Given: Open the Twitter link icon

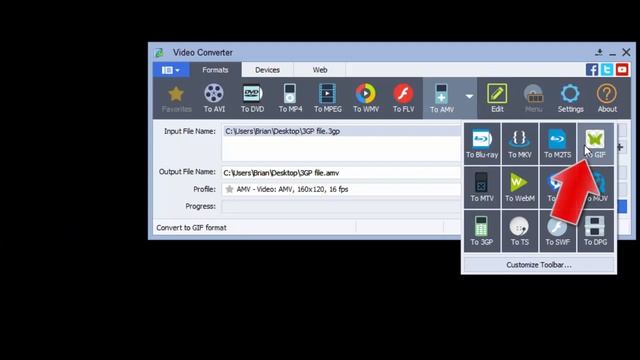Looking at the screenshot, I should coord(607,69).
